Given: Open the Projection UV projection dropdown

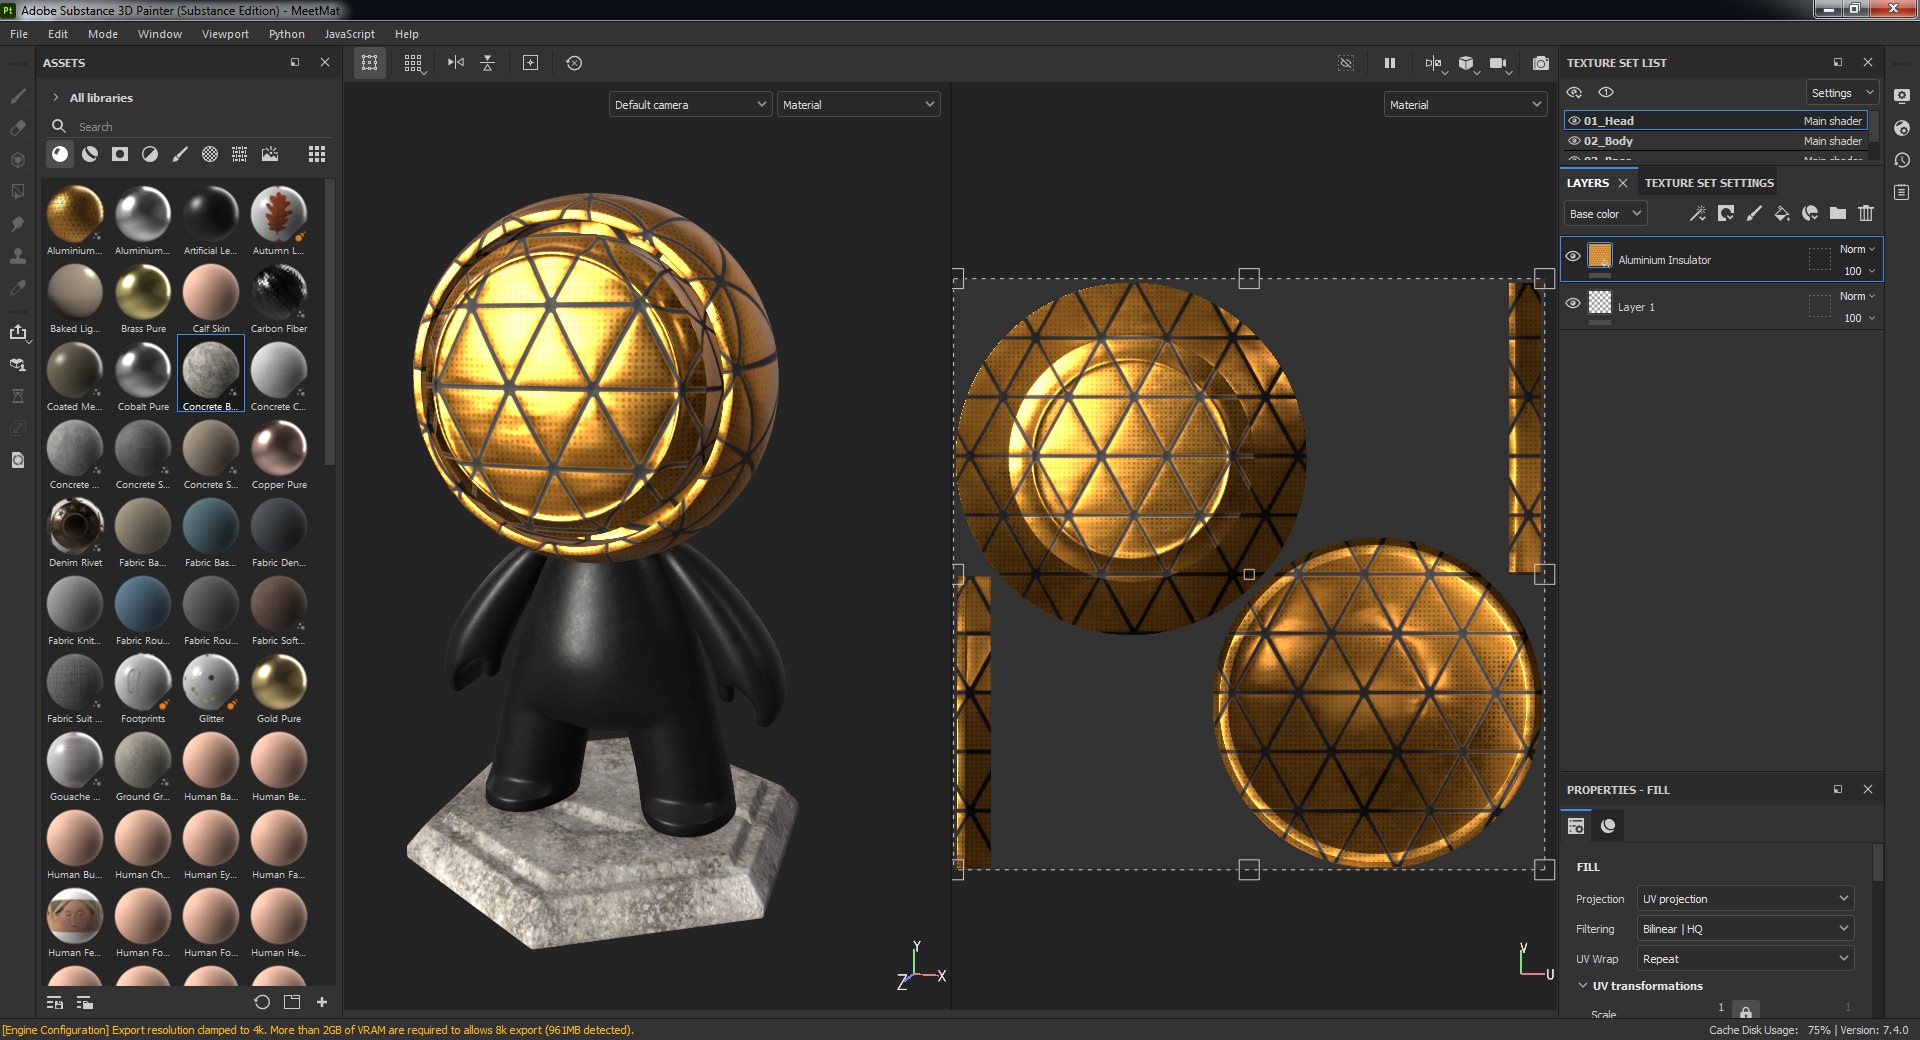Looking at the screenshot, I should click(x=1745, y=899).
